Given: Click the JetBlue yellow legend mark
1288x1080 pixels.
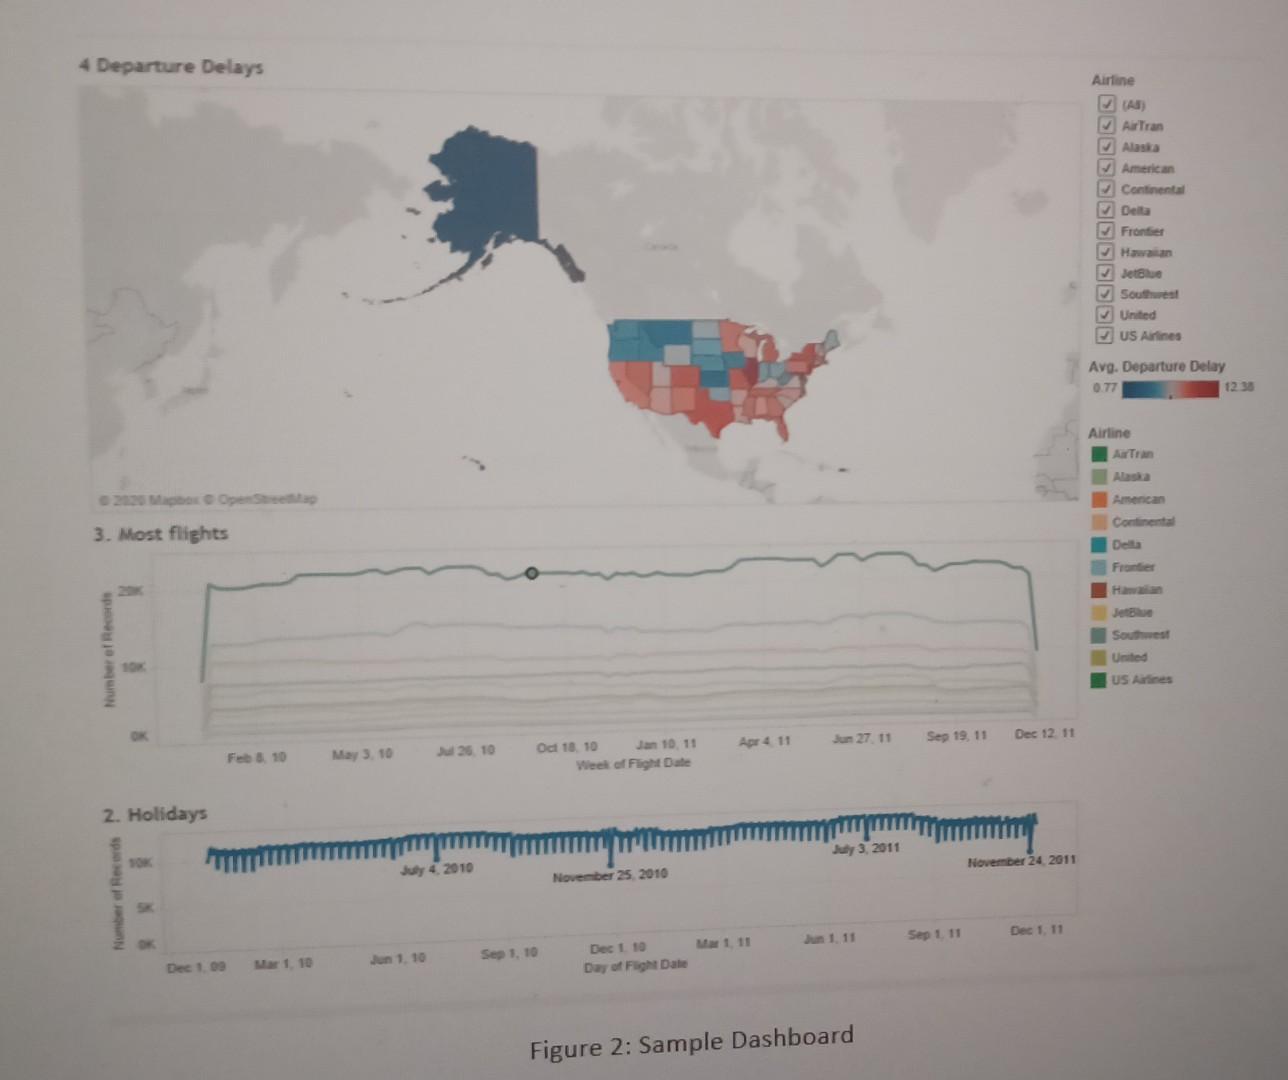Looking at the screenshot, I should click(x=1103, y=611).
